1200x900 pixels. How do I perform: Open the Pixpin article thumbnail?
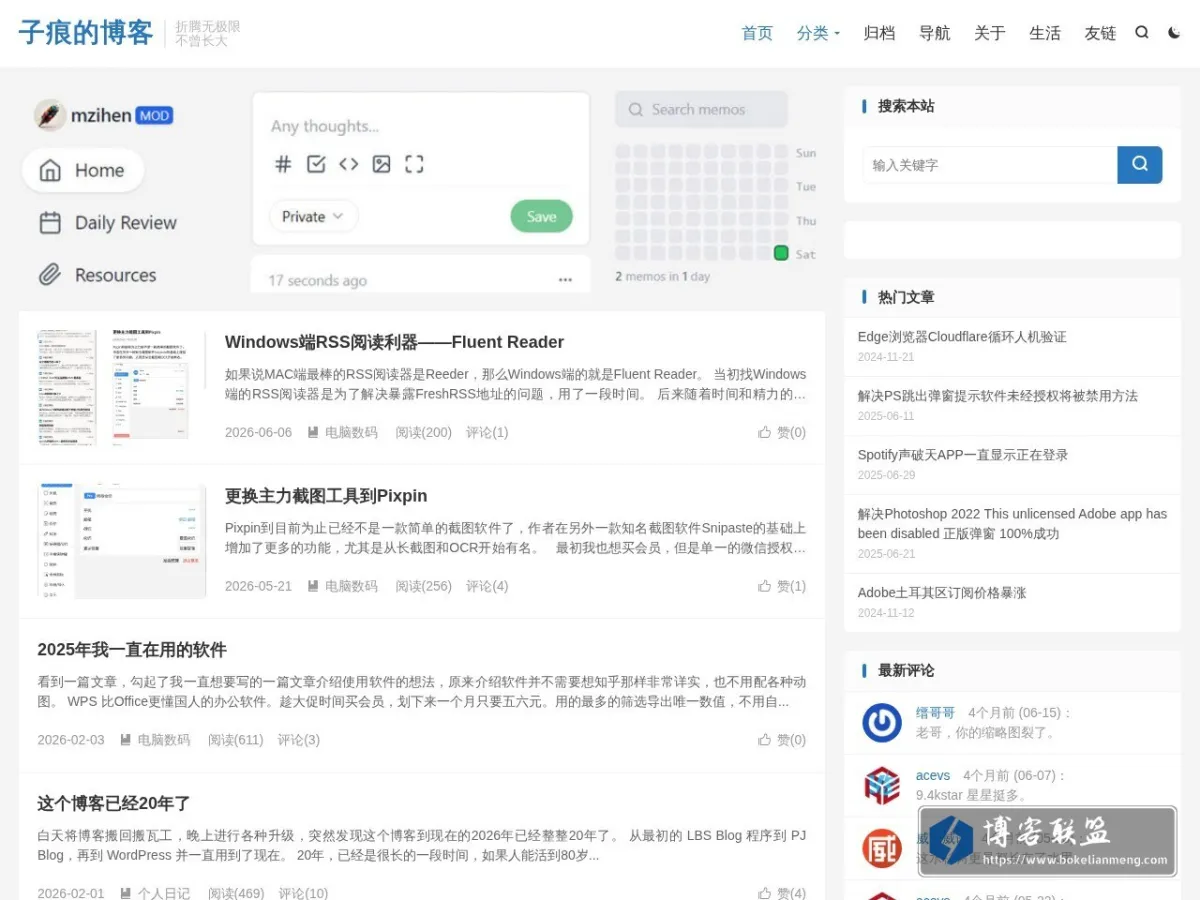121,541
